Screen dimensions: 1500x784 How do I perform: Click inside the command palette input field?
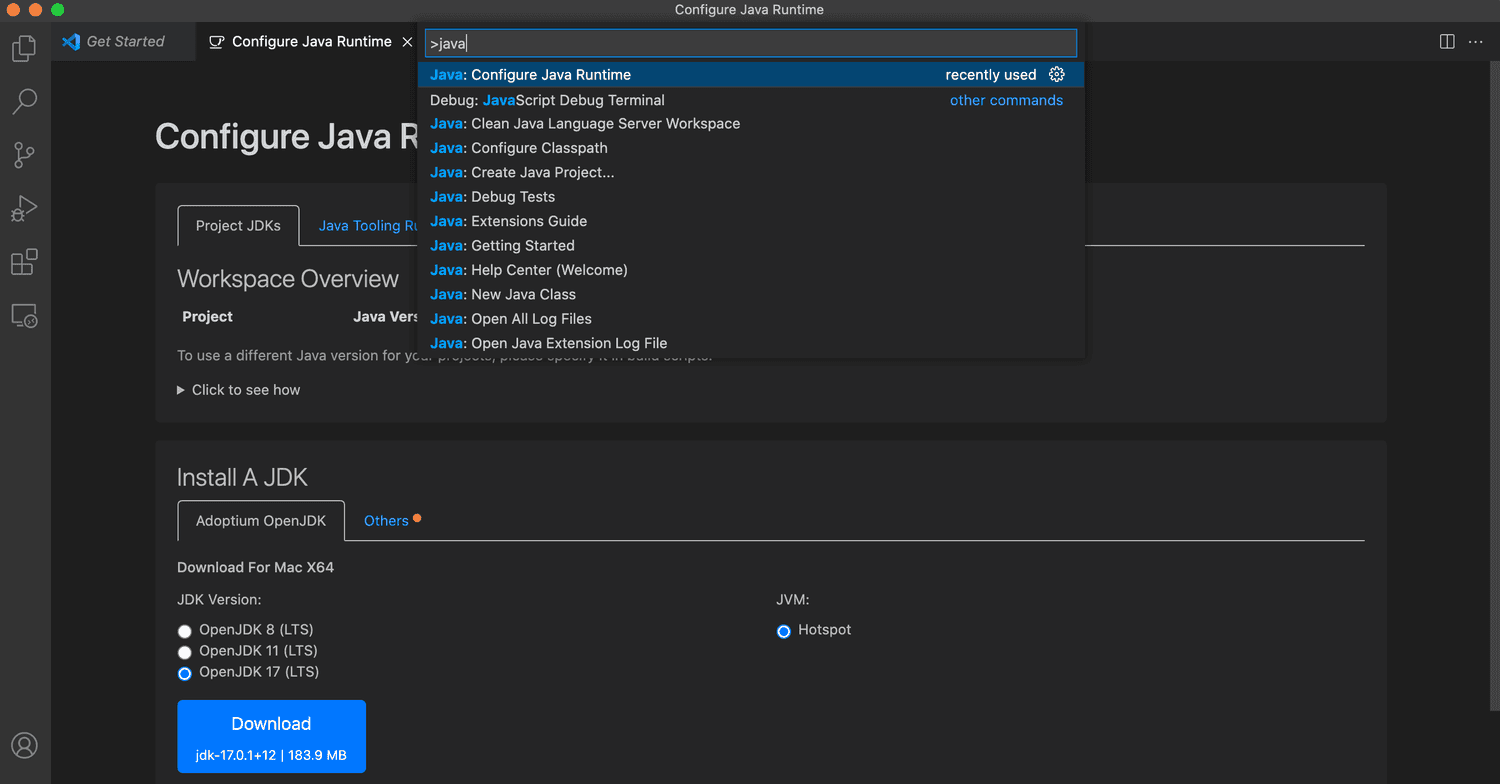(750, 42)
